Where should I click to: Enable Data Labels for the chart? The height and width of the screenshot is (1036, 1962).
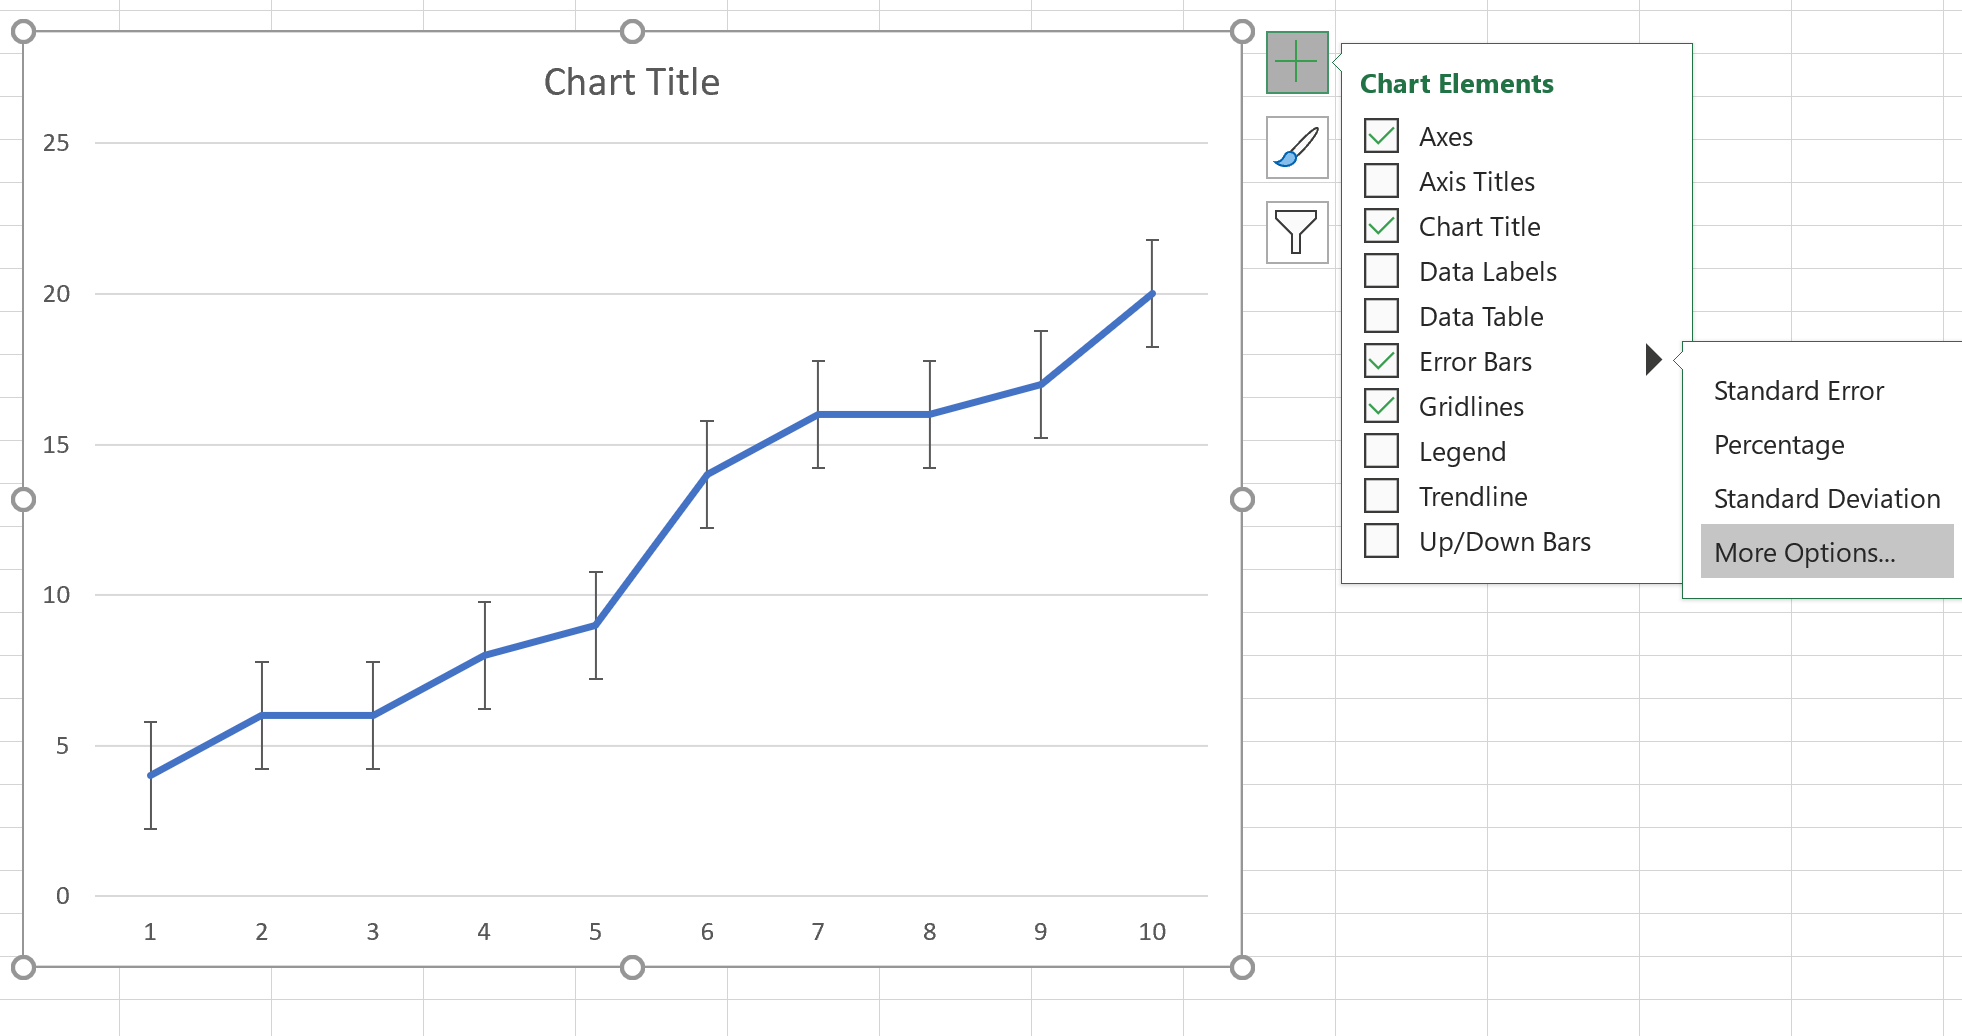point(1381,271)
